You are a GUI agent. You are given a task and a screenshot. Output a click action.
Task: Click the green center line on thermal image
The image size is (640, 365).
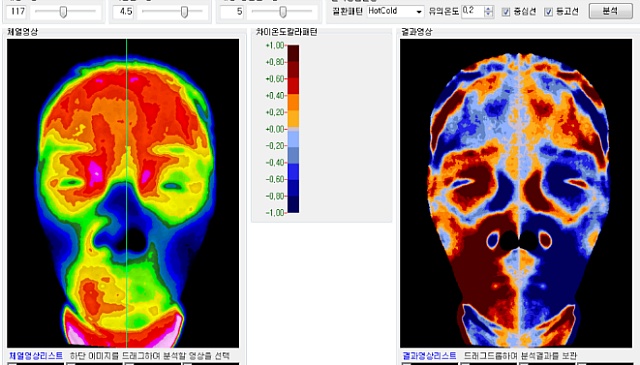(x=127, y=193)
